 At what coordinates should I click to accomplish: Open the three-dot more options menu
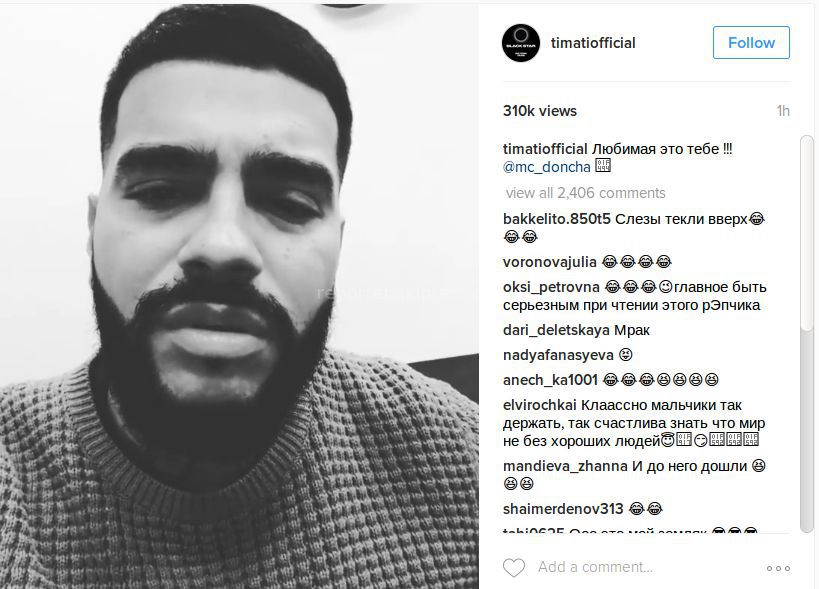click(x=778, y=568)
